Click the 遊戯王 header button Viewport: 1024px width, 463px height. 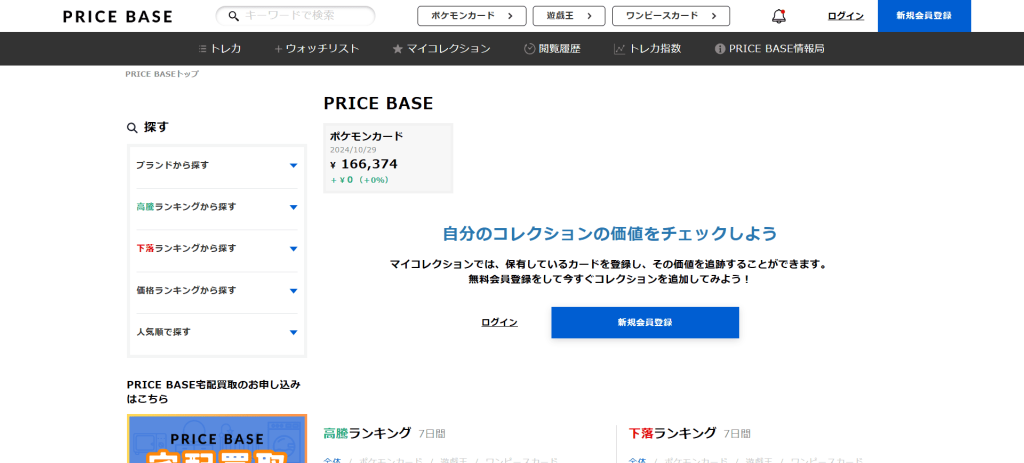click(569, 16)
